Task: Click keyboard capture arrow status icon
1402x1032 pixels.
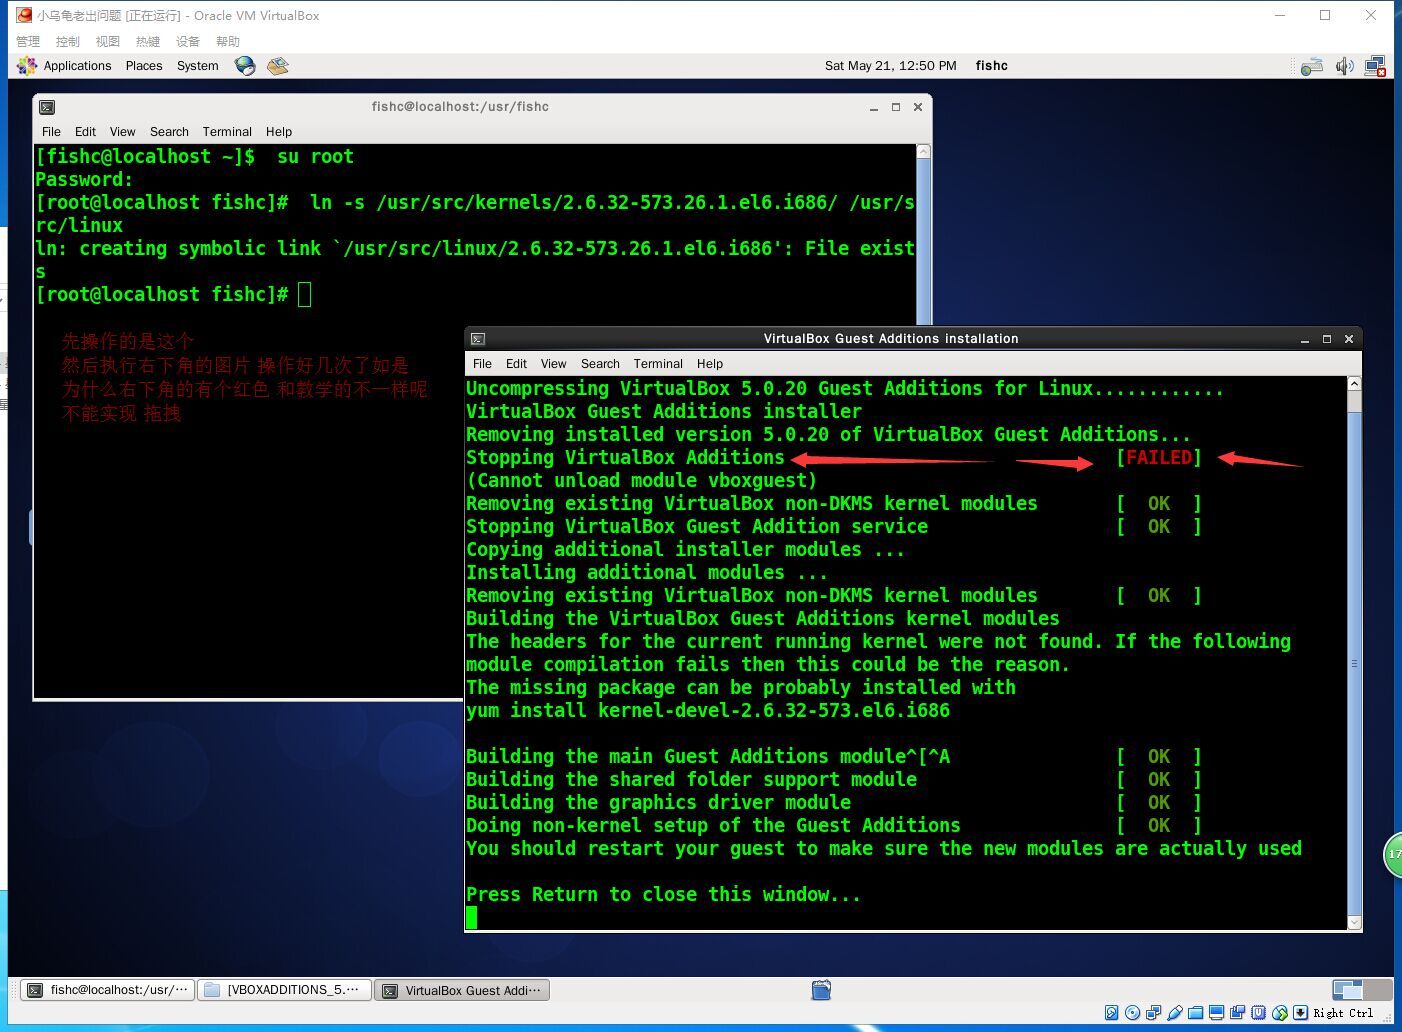Action: [x=1300, y=1013]
